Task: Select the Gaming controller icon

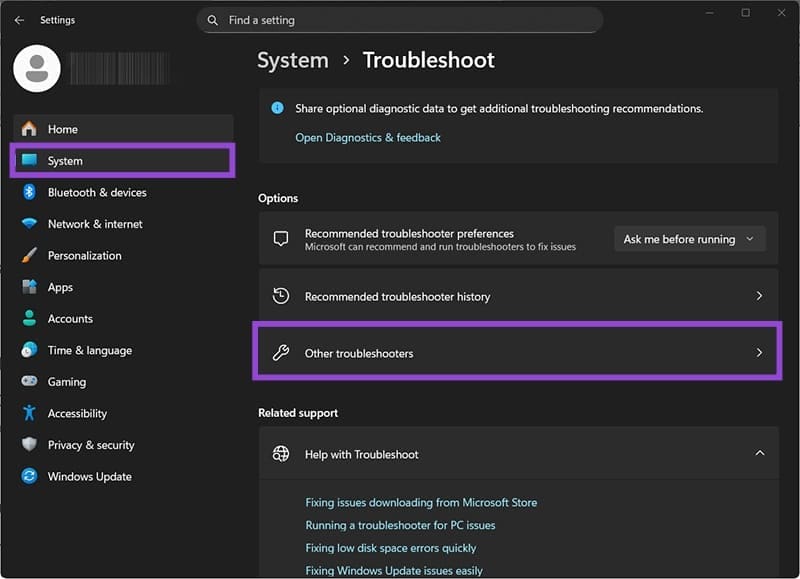Action: point(28,381)
